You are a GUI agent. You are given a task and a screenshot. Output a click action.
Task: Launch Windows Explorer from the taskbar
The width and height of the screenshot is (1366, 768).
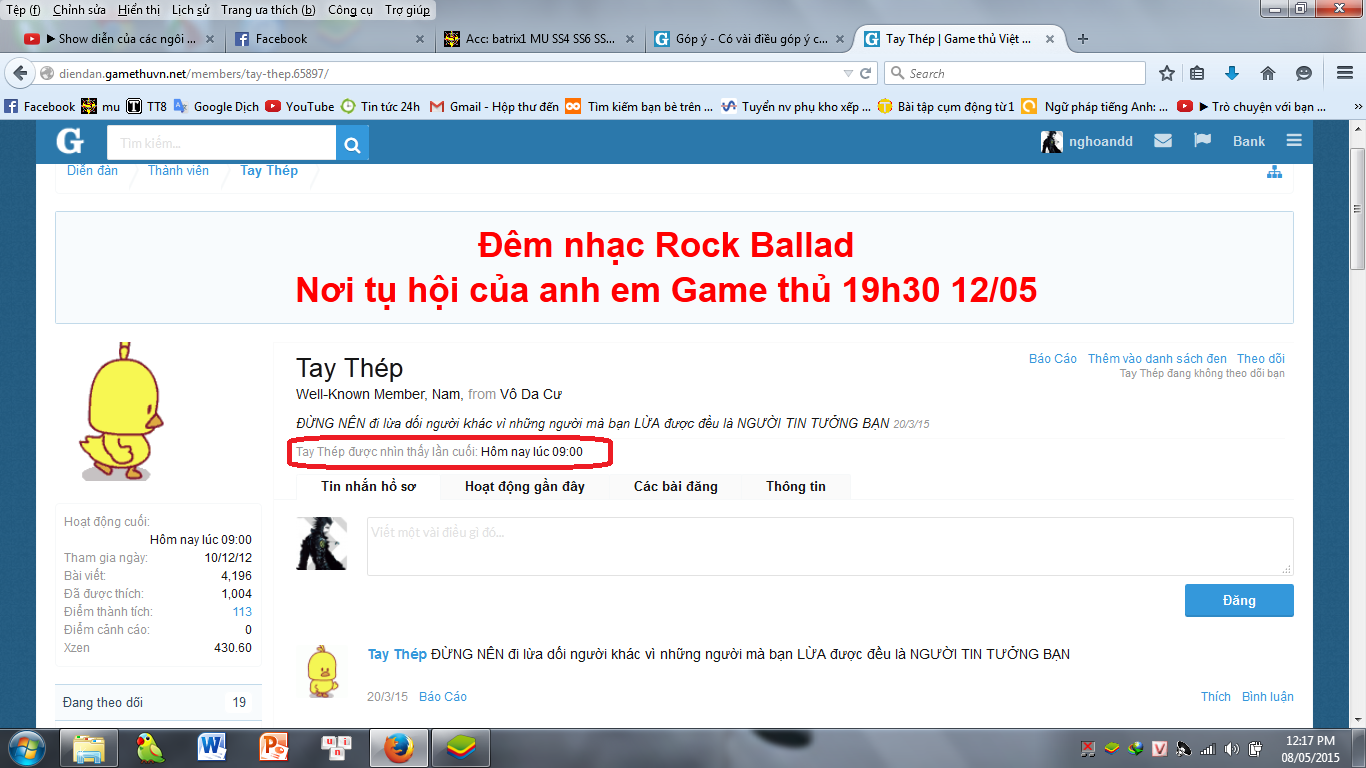click(x=89, y=748)
